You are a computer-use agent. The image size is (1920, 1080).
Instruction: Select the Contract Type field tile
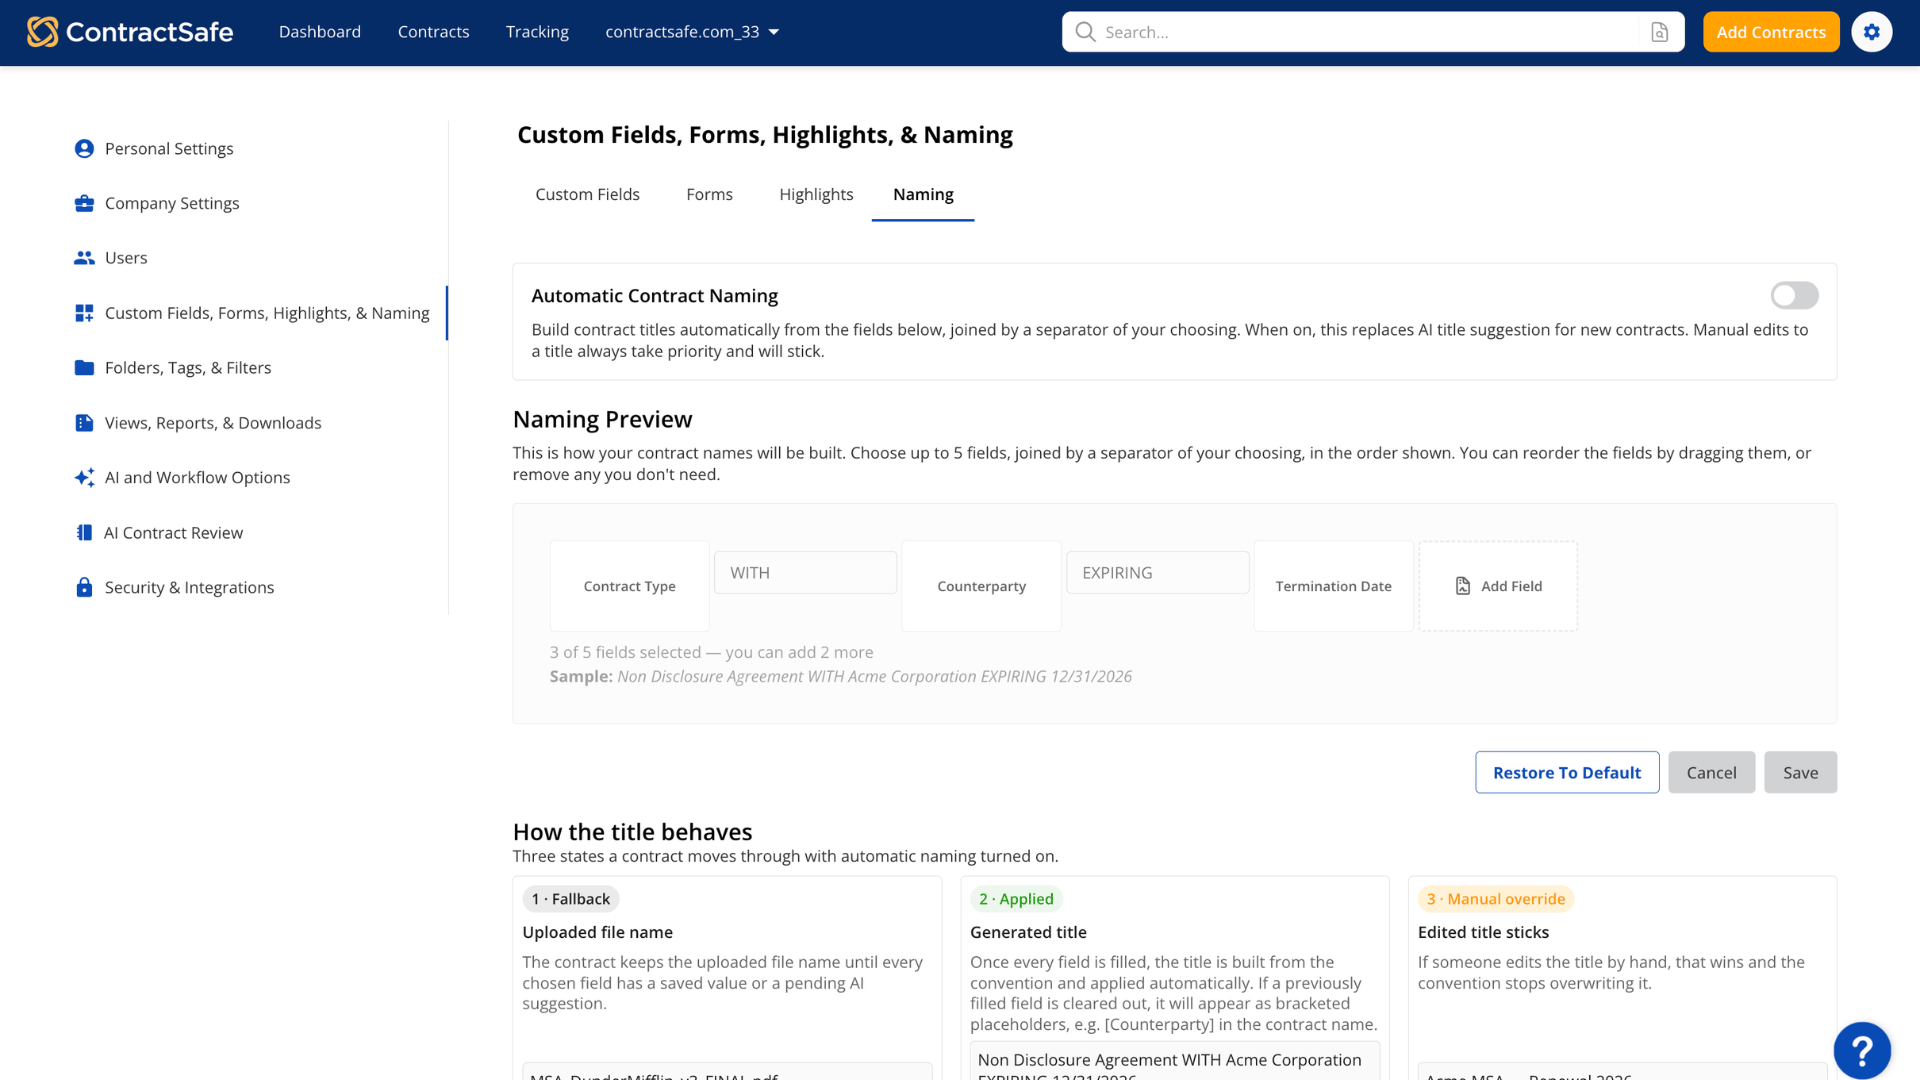629,586
